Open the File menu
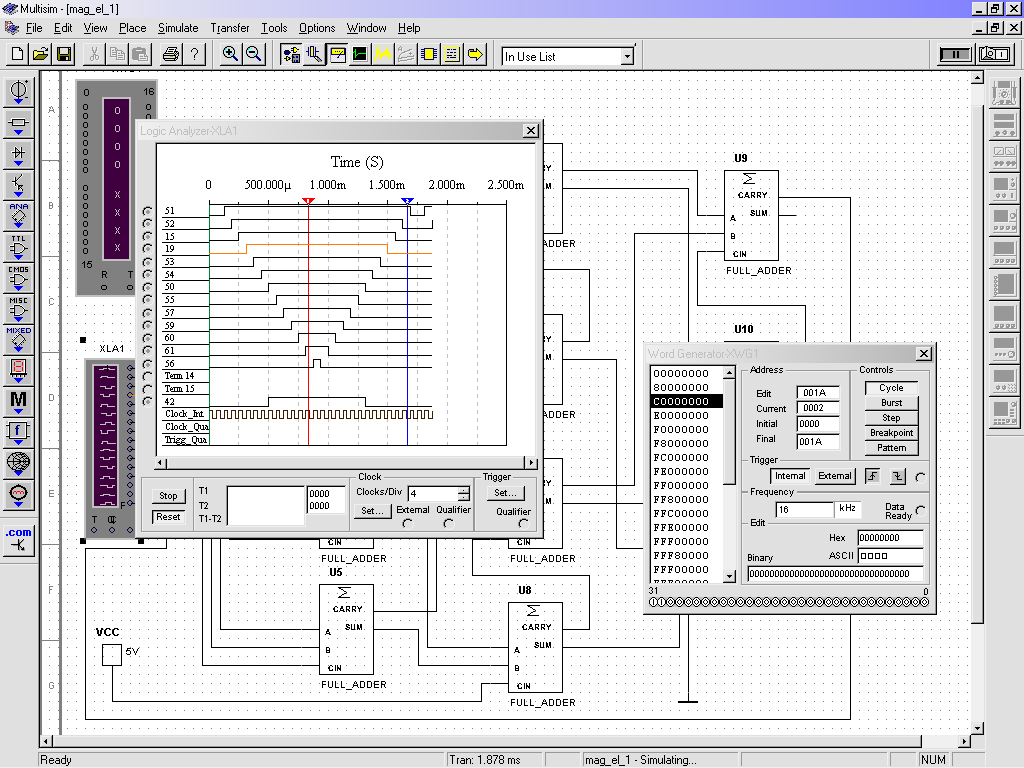The height and width of the screenshot is (768, 1024). 34,28
